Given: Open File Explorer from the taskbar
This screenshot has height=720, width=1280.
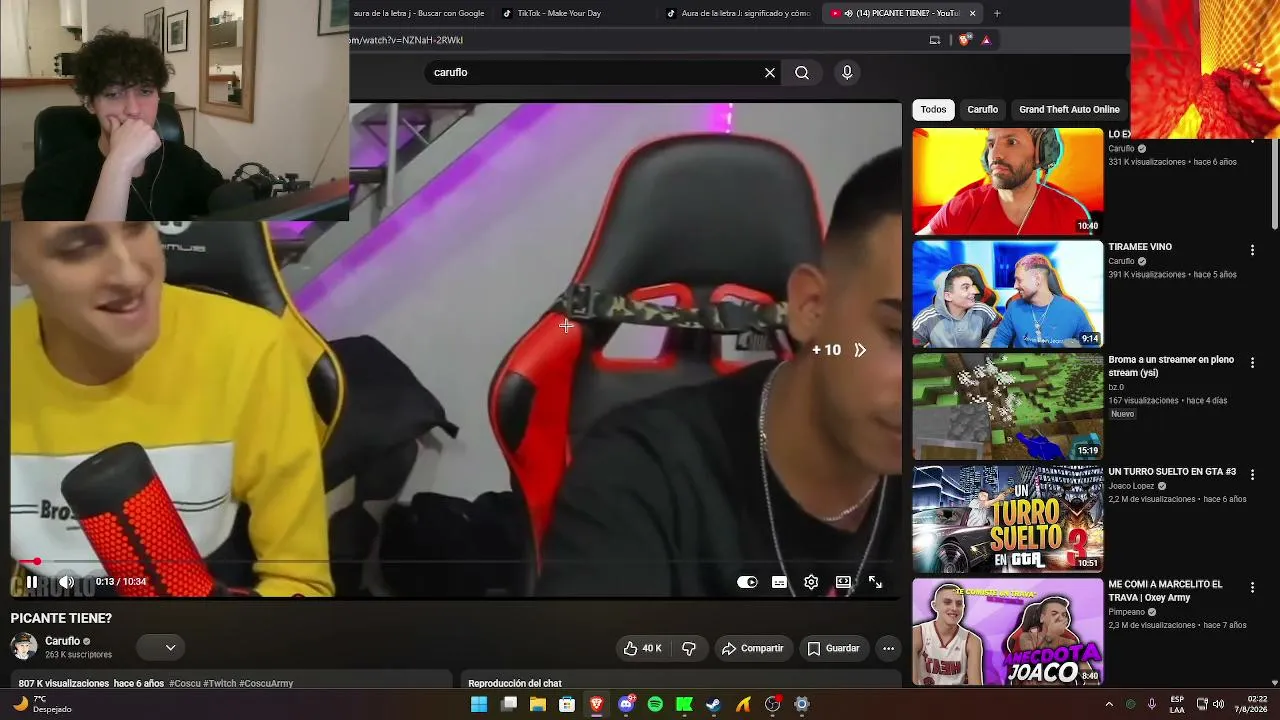Looking at the screenshot, I should 537,704.
